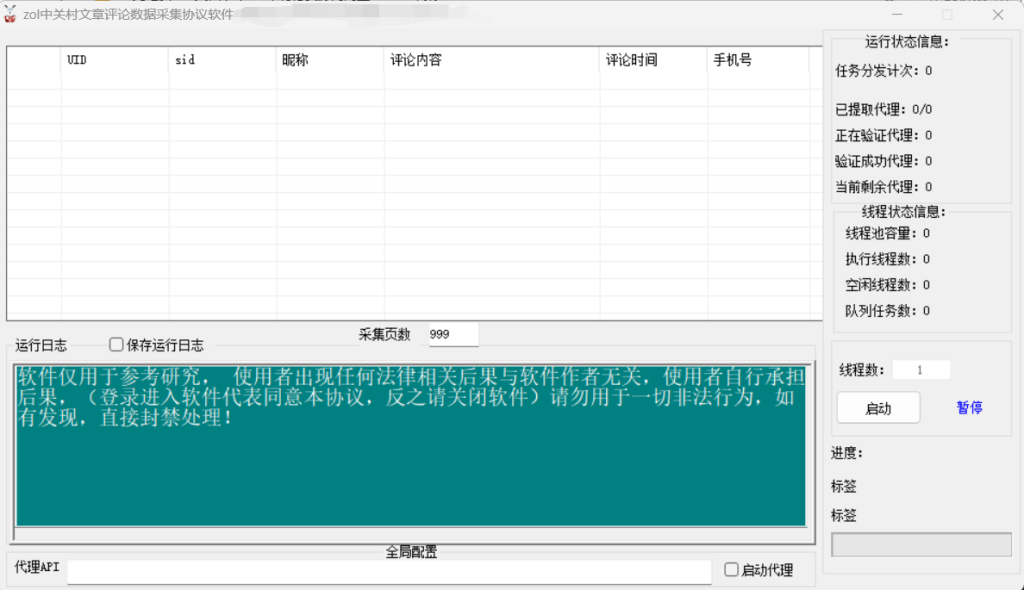Click the 评论时间 column header
Screen dimensions: 1024x590
(x=652, y=60)
